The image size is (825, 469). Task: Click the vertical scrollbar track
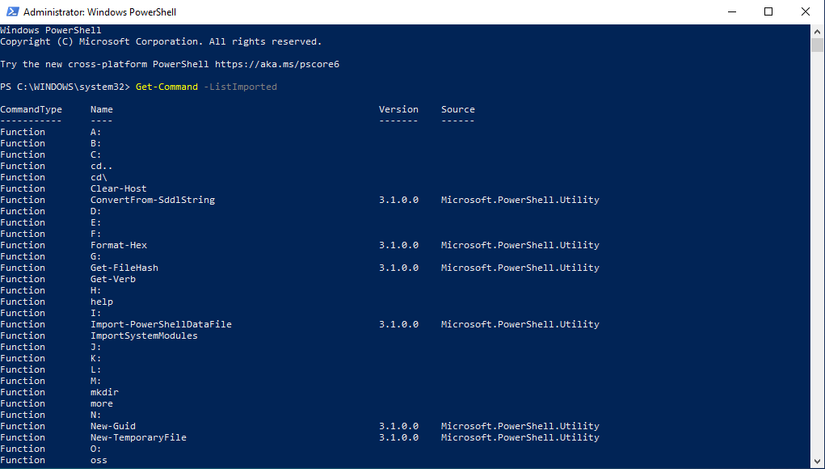coord(816,250)
